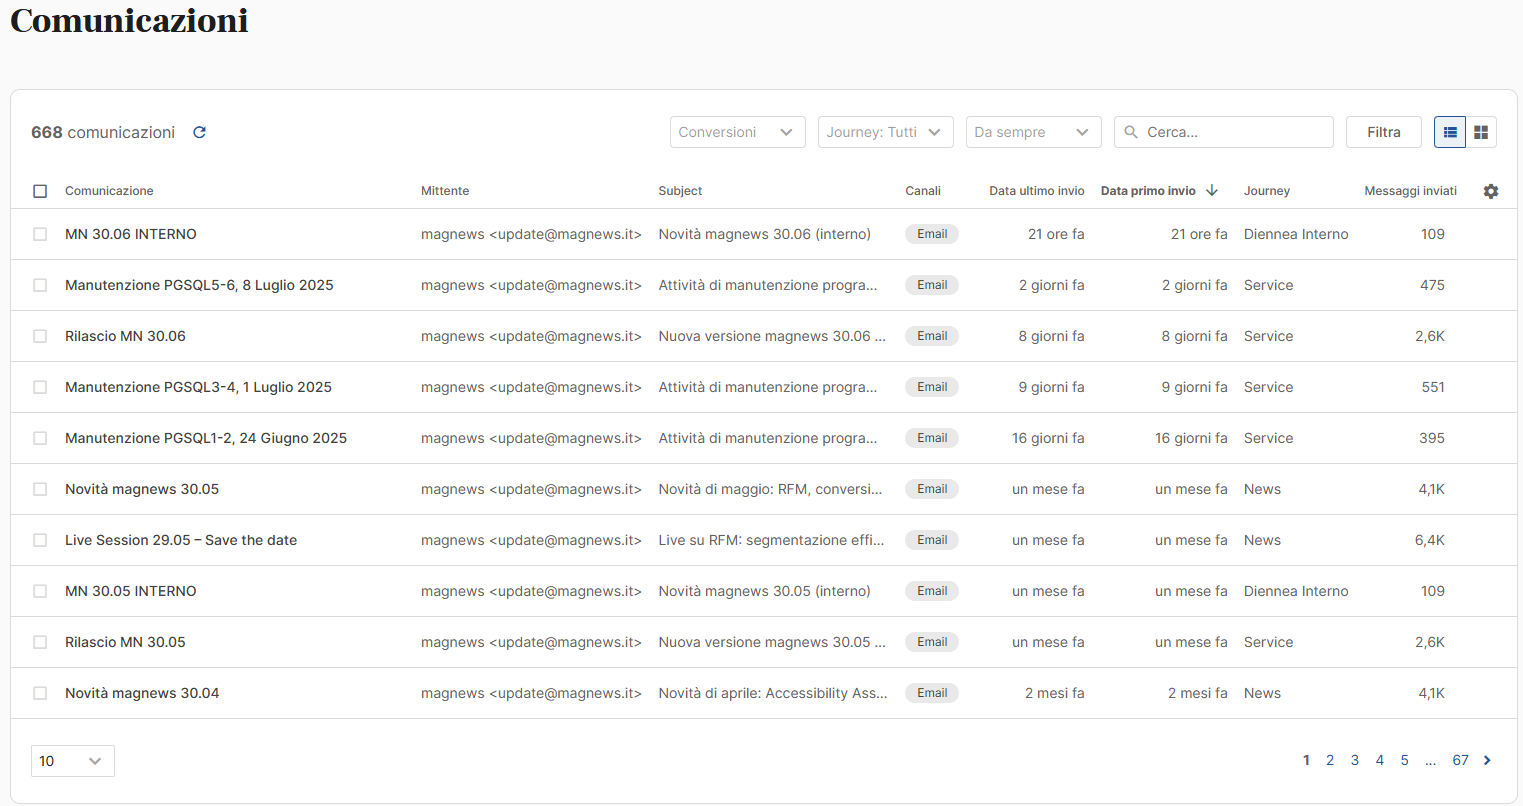1523x806 pixels.
Task: Check the Rilascio MN 30.06 row
Action: (40, 336)
